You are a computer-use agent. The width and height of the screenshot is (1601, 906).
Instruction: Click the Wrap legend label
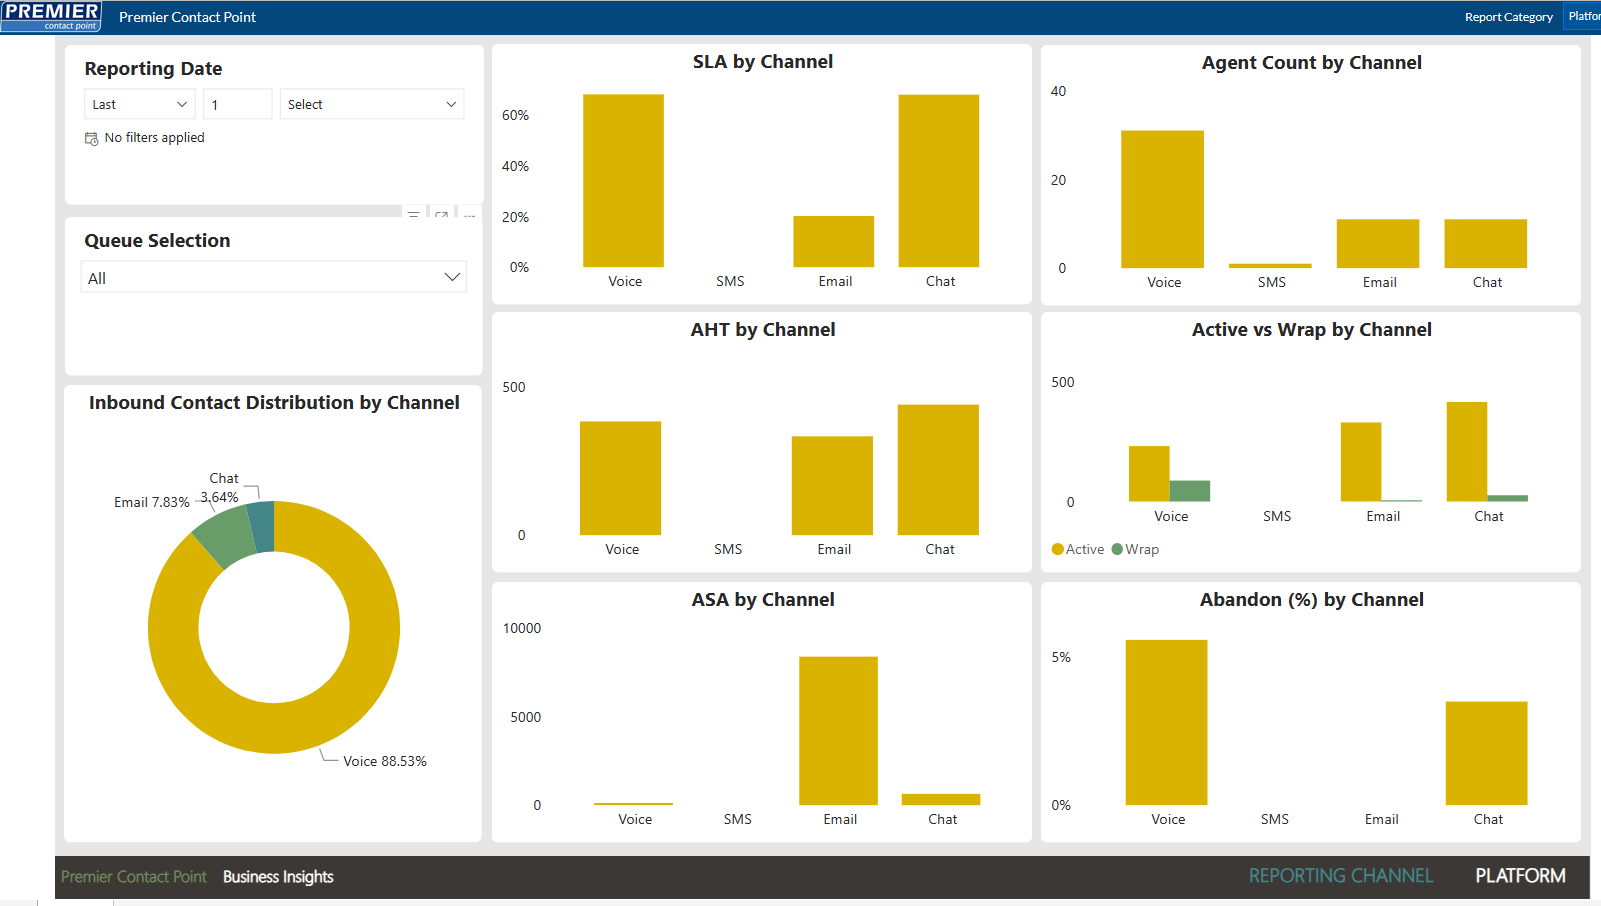[1142, 549]
